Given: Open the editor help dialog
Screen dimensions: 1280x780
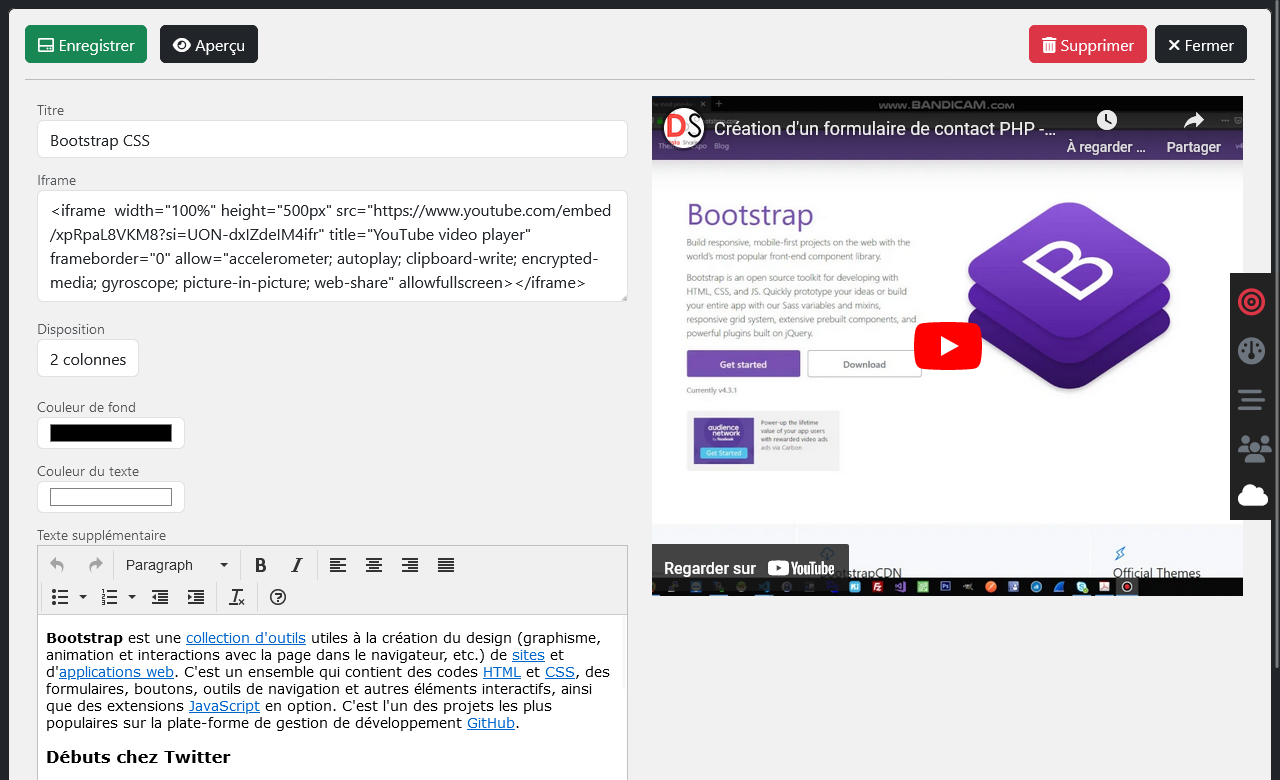Looking at the screenshot, I should [278, 597].
